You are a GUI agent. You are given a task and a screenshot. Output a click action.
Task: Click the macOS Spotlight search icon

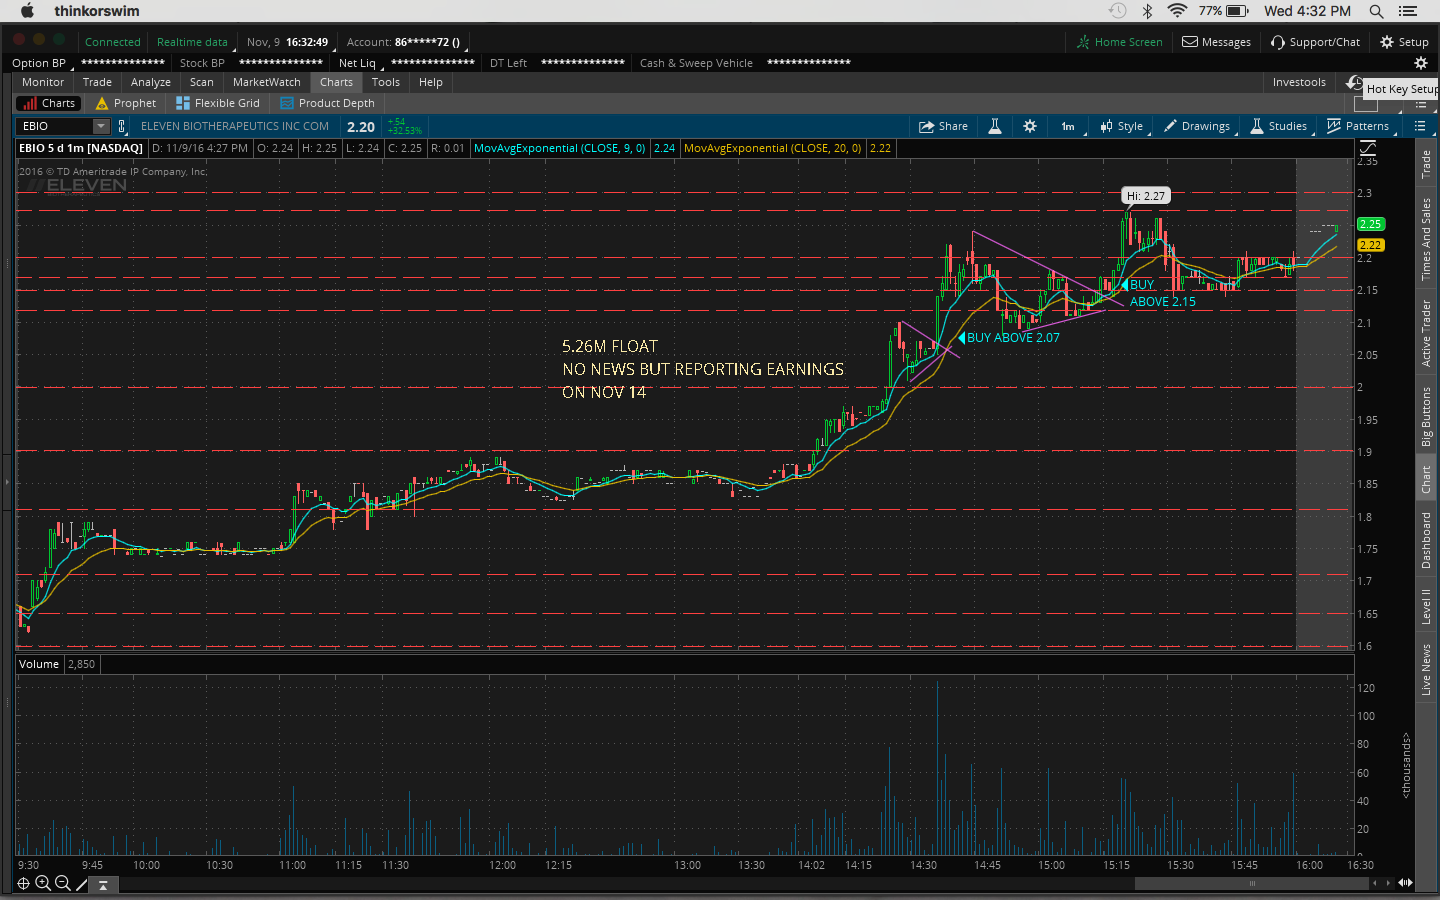(1376, 11)
